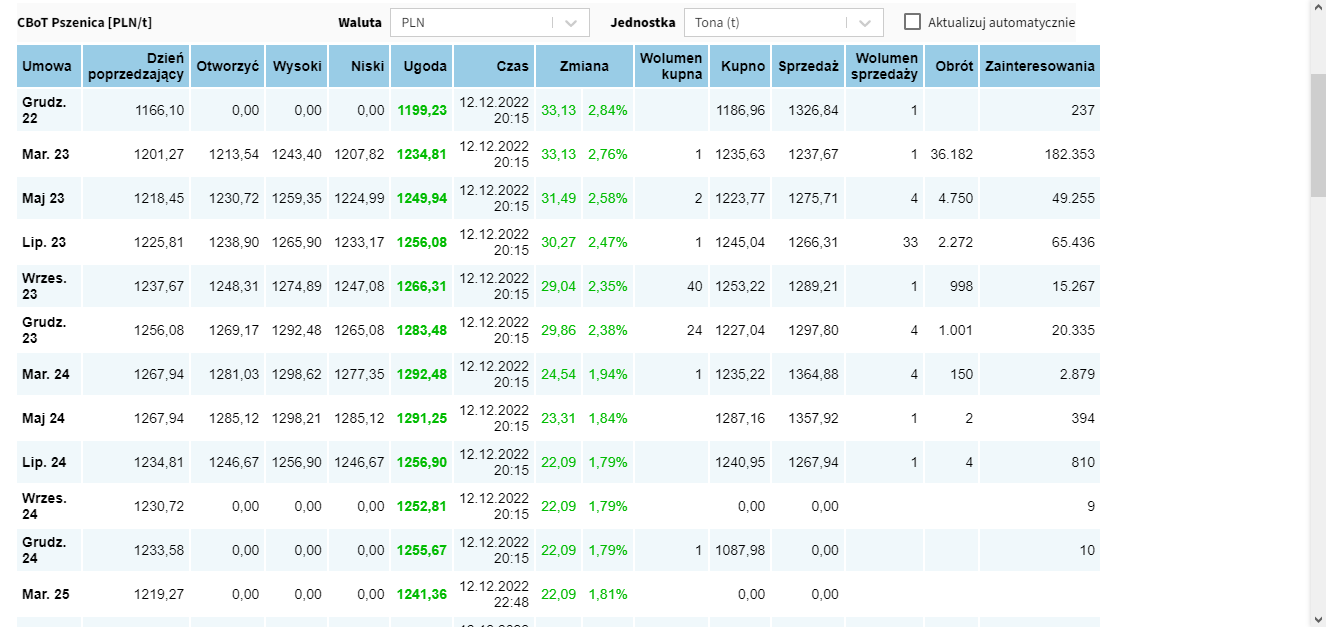This screenshot has width=1326, height=627.
Task: Click the Mar. 24 settlement price 1292,48
Action: point(422,374)
